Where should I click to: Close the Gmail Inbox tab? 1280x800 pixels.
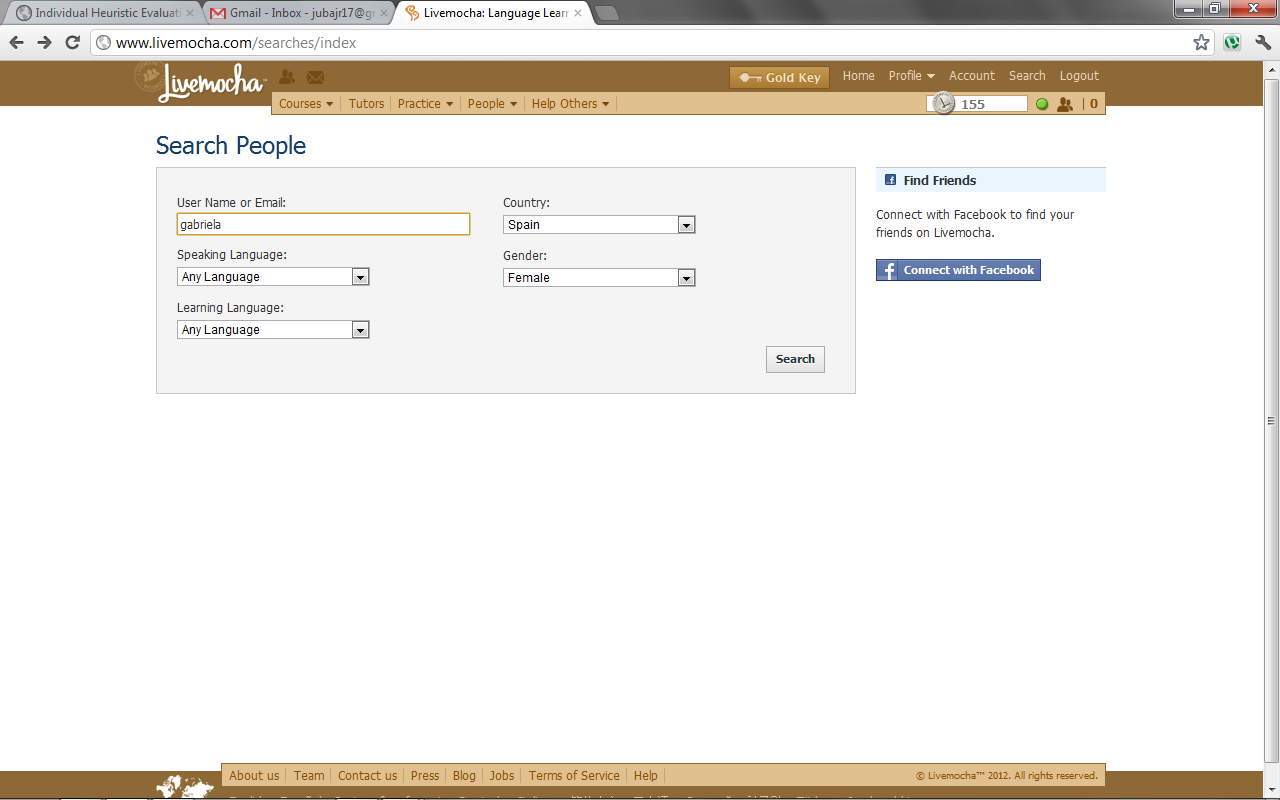pos(384,13)
